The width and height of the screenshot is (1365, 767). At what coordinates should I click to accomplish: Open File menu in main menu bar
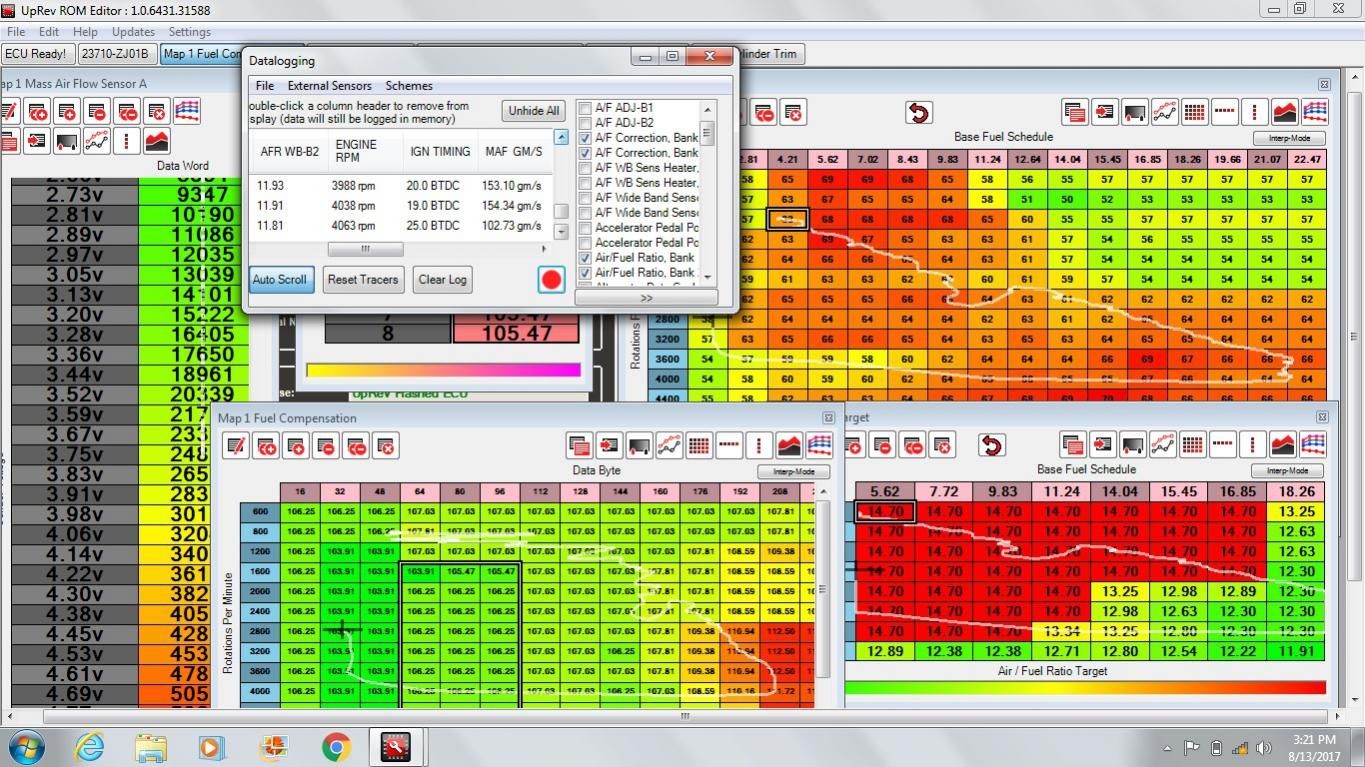(x=16, y=32)
